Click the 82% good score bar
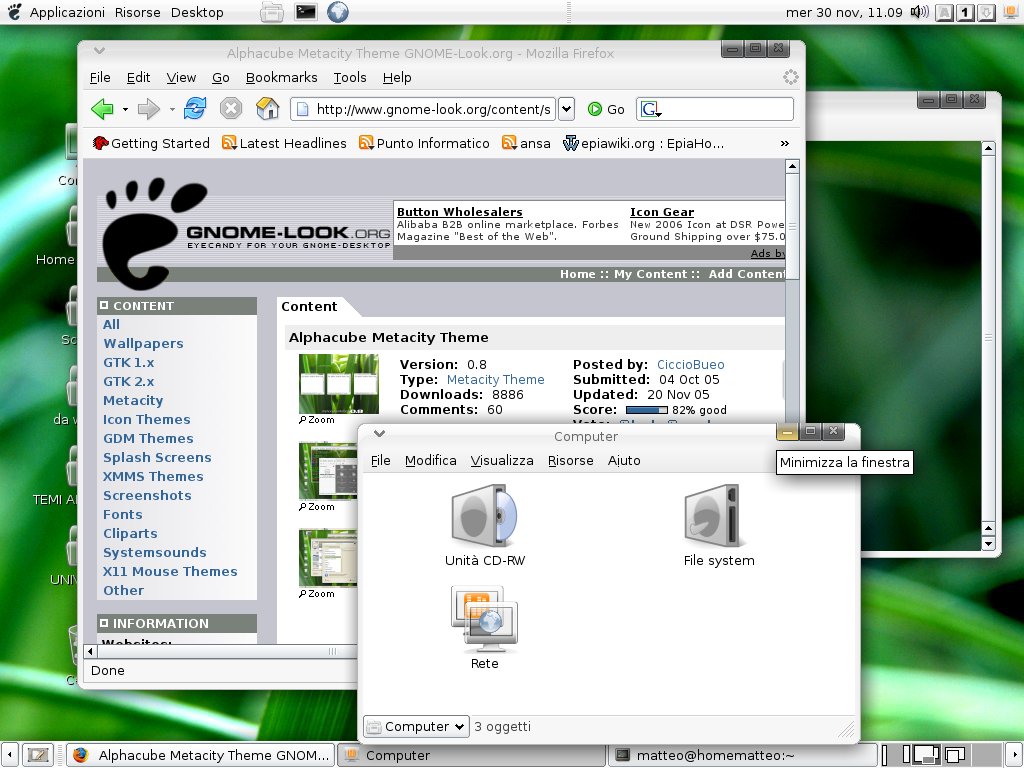1024x768 pixels. (x=647, y=410)
